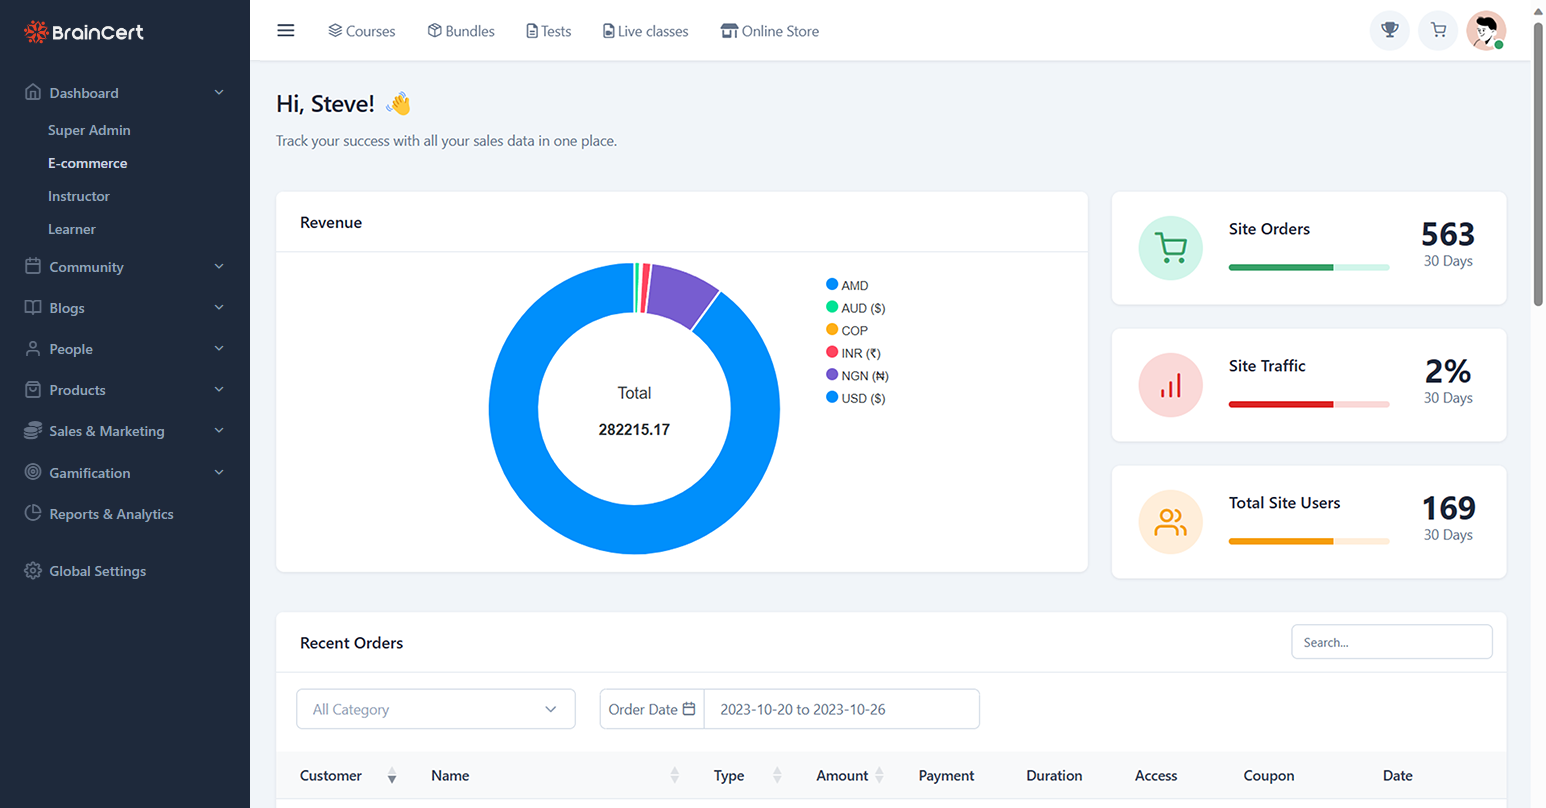The width and height of the screenshot is (1546, 808).
Task: Click the Site Traffic progress bar
Action: [1308, 404]
